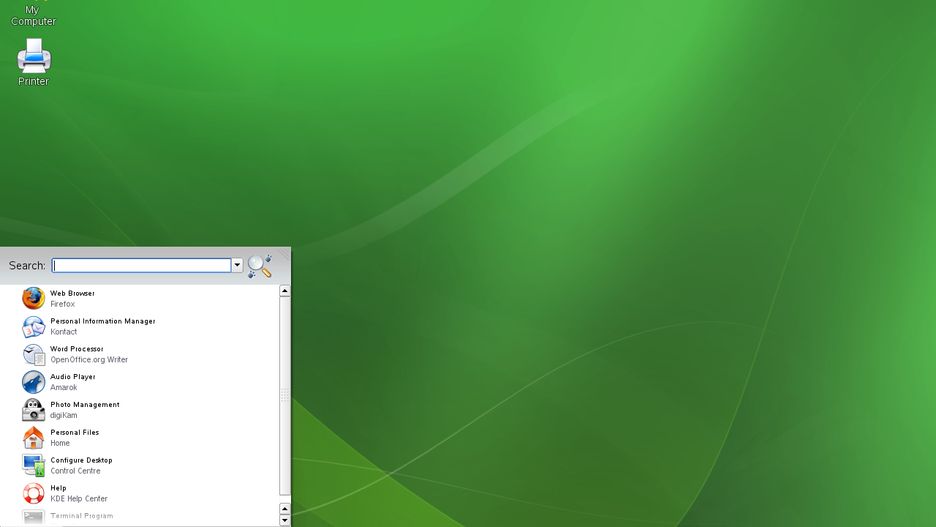Image resolution: width=936 pixels, height=527 pixels.
Task: Select the My Computer desktop label
Action: [x=33, y=16]
